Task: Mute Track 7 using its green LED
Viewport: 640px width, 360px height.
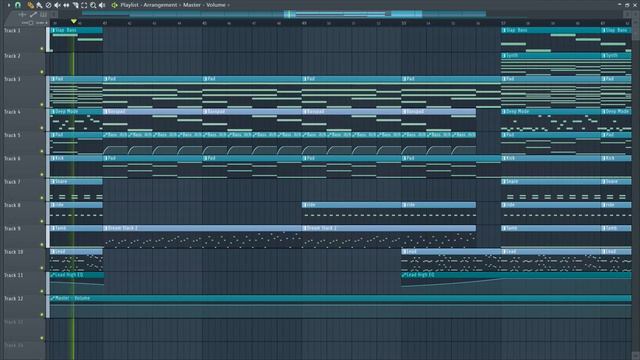Action: (42, 198)
